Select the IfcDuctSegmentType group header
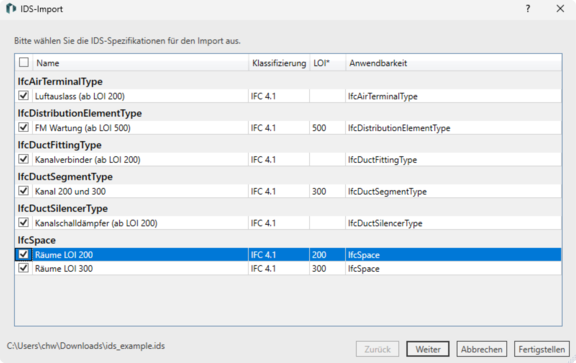The width and height of the screenshot is (576, 363). coord(65,177)
